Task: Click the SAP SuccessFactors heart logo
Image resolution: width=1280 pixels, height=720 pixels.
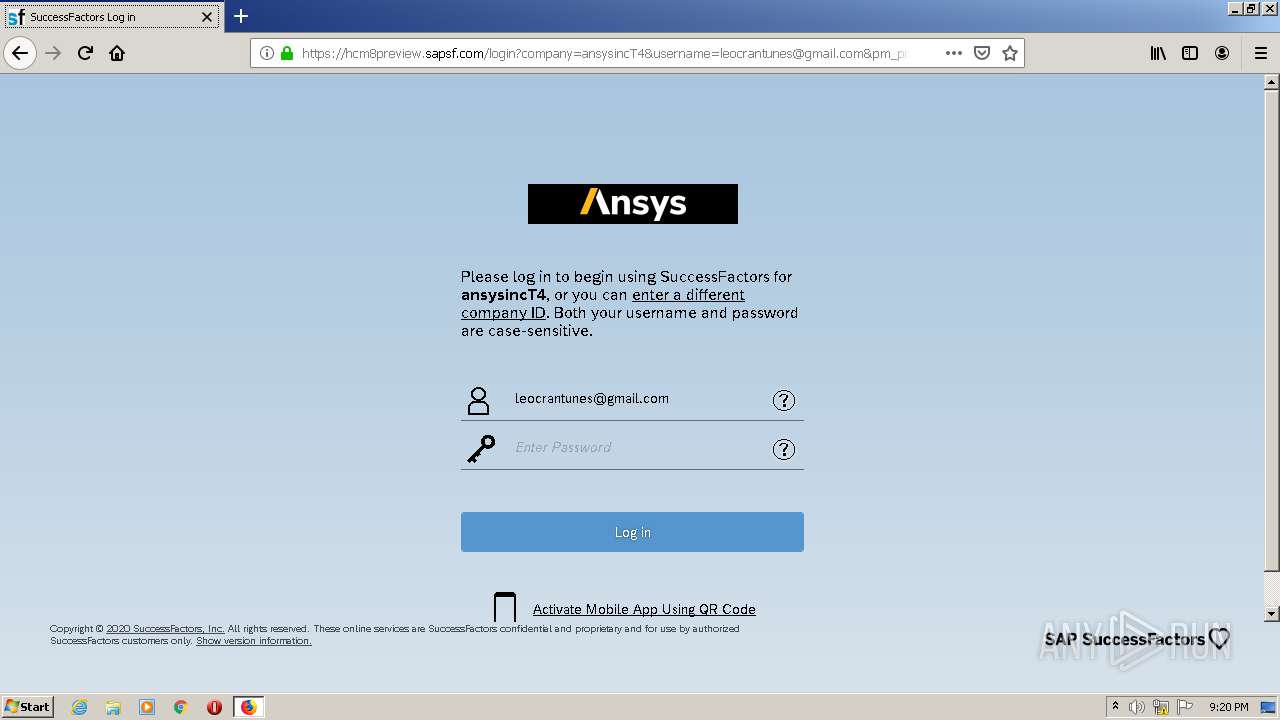Action: (1138, 639)
